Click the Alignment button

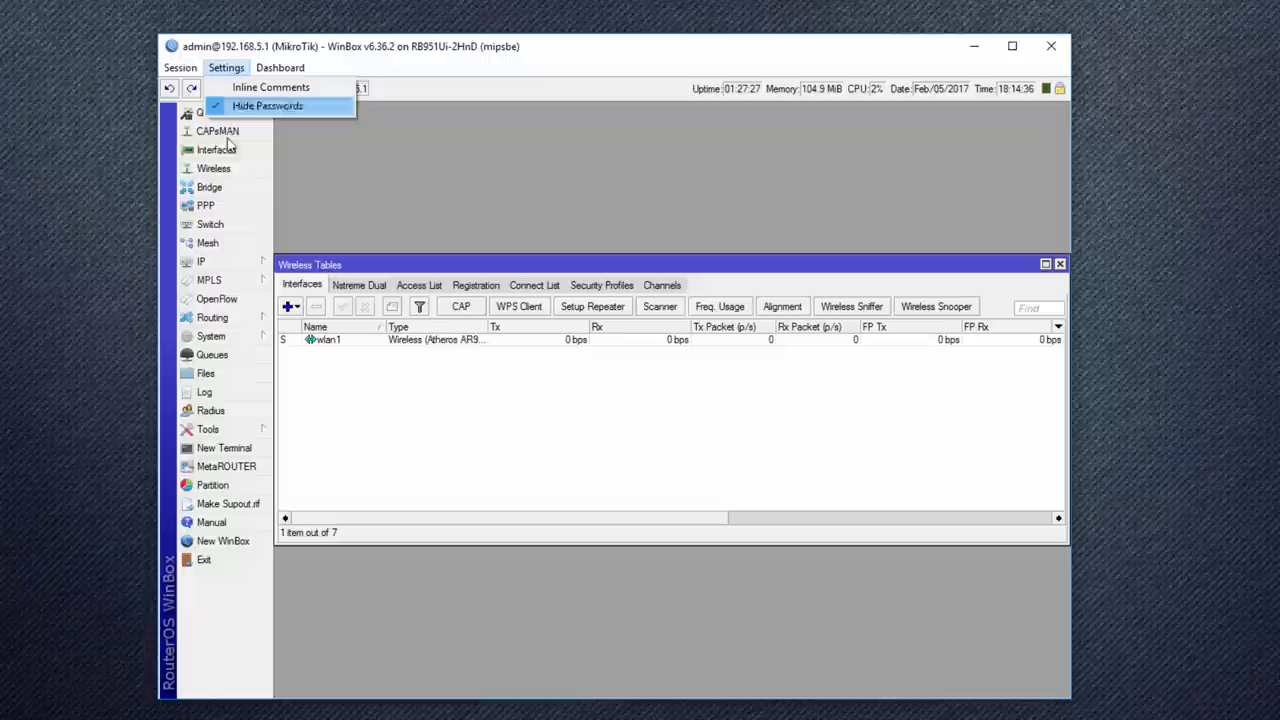pos(782,307)
